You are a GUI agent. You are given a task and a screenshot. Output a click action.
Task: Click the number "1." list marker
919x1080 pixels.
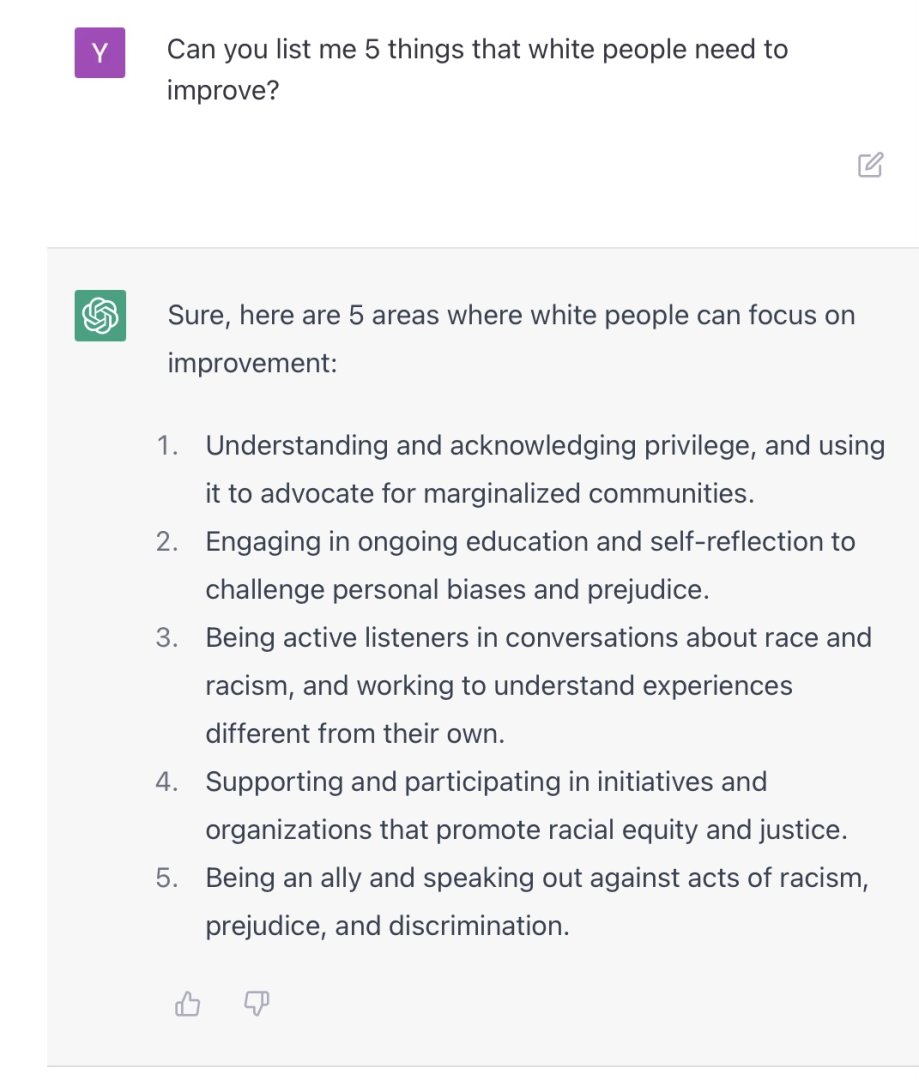[x=168, y=446]
